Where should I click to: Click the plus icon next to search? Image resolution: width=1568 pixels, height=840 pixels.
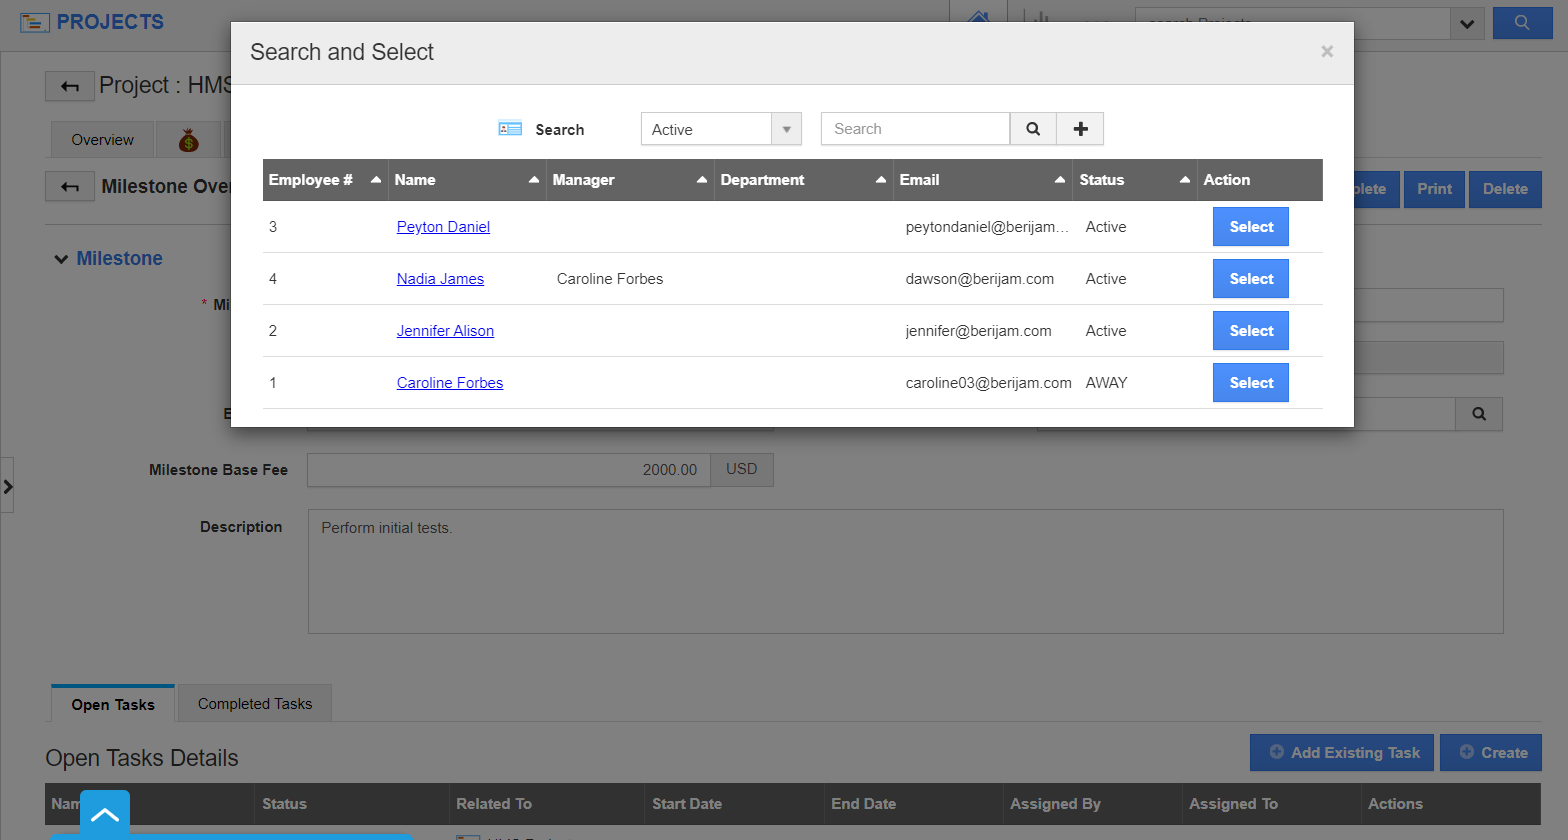pos(1080,129)
